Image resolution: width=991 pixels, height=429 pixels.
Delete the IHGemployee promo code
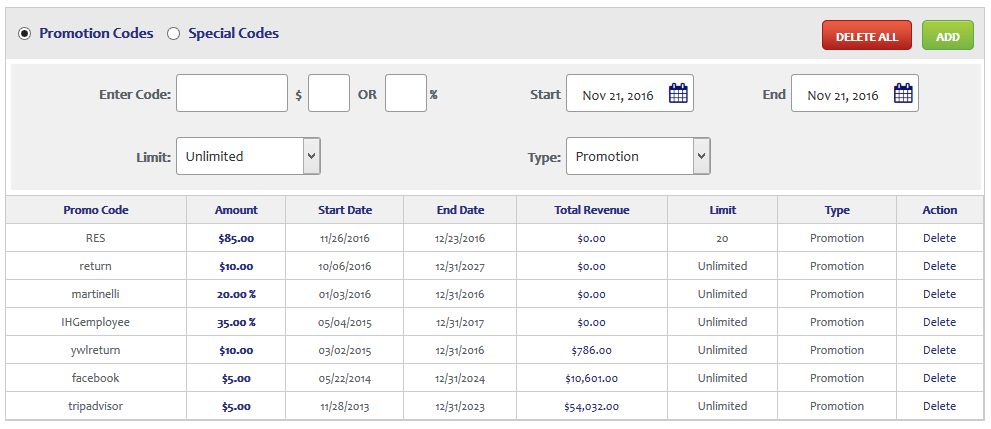(x=939, y=322)
